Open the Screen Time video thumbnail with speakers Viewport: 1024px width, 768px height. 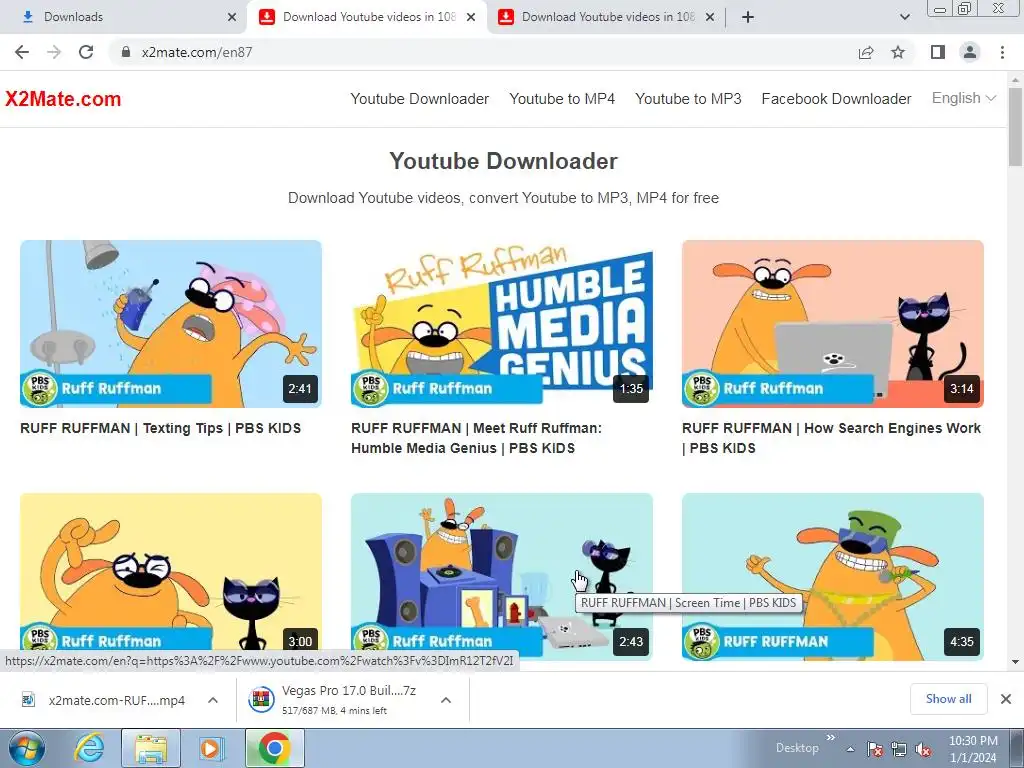(x=502, y=577)
